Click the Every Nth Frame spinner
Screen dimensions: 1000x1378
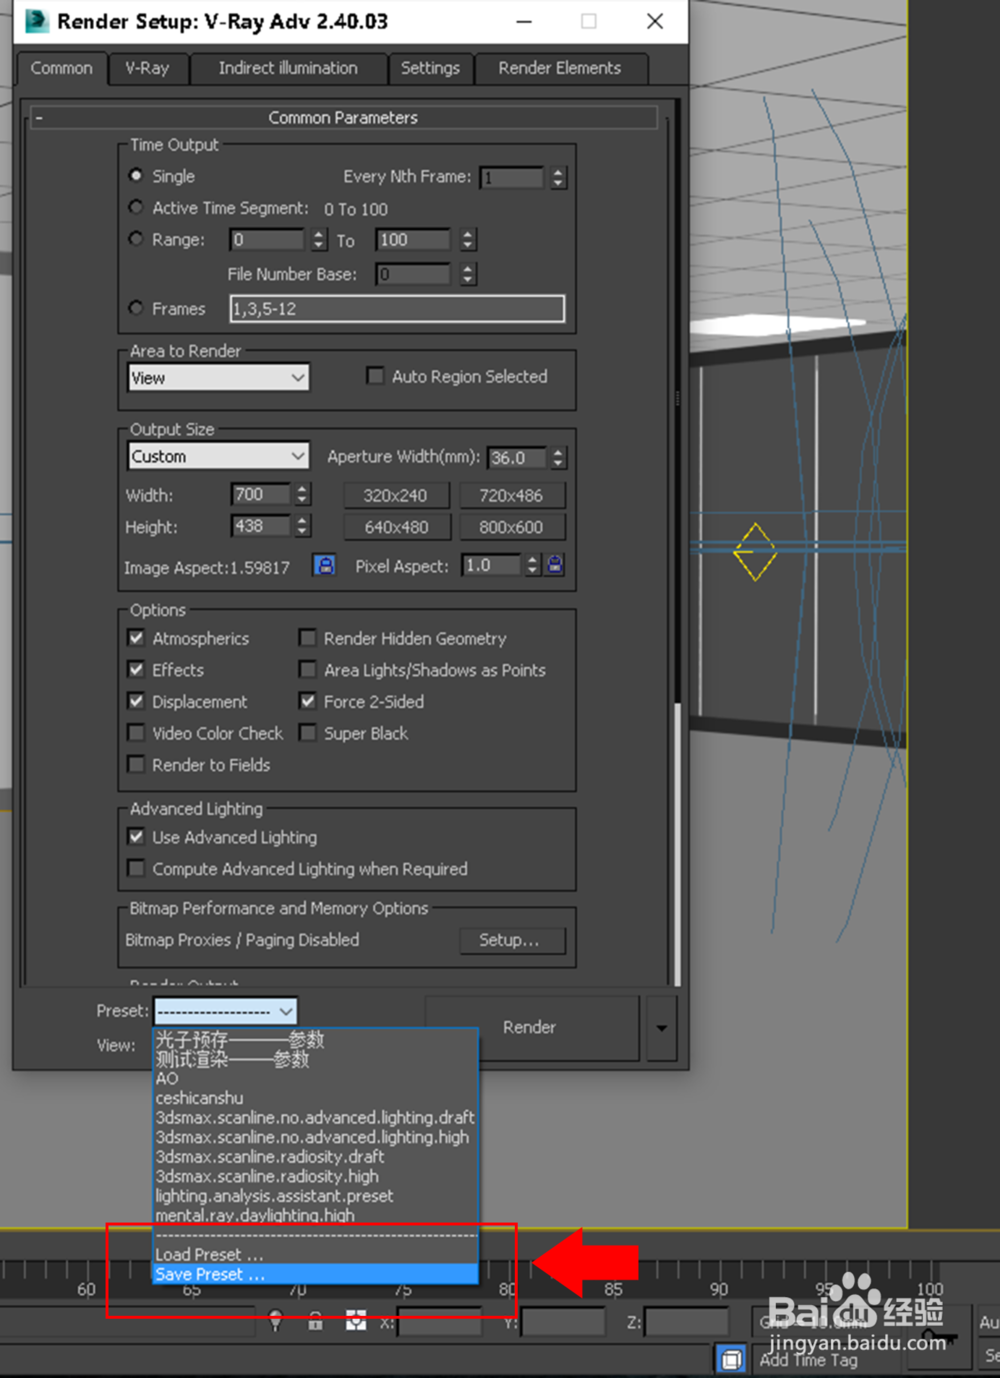tap(559, 178)
